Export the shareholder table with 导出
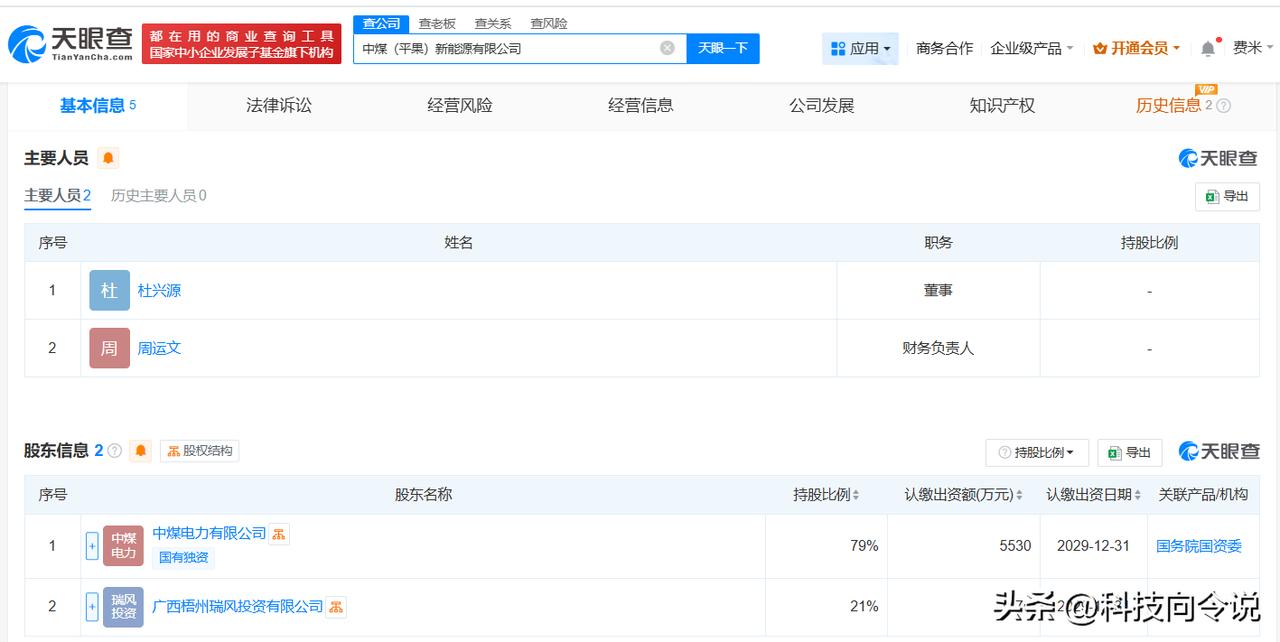Image resolution: width=1280 pixels, height=642 pixels. coord(1130,452)
